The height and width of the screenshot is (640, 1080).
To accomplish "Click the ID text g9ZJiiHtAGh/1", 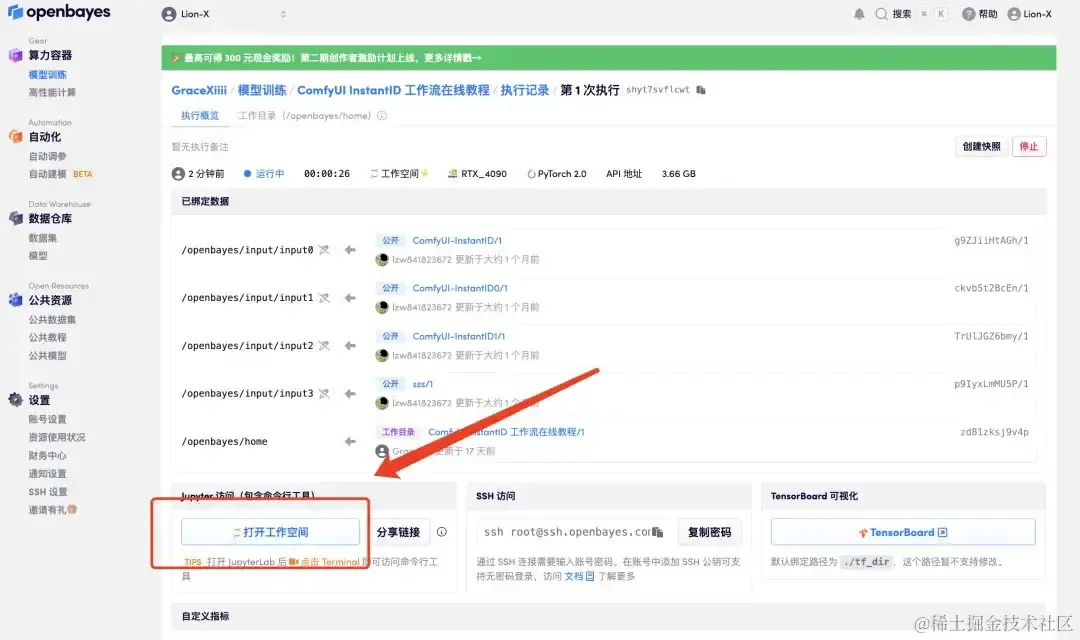I will coord(991,240).
